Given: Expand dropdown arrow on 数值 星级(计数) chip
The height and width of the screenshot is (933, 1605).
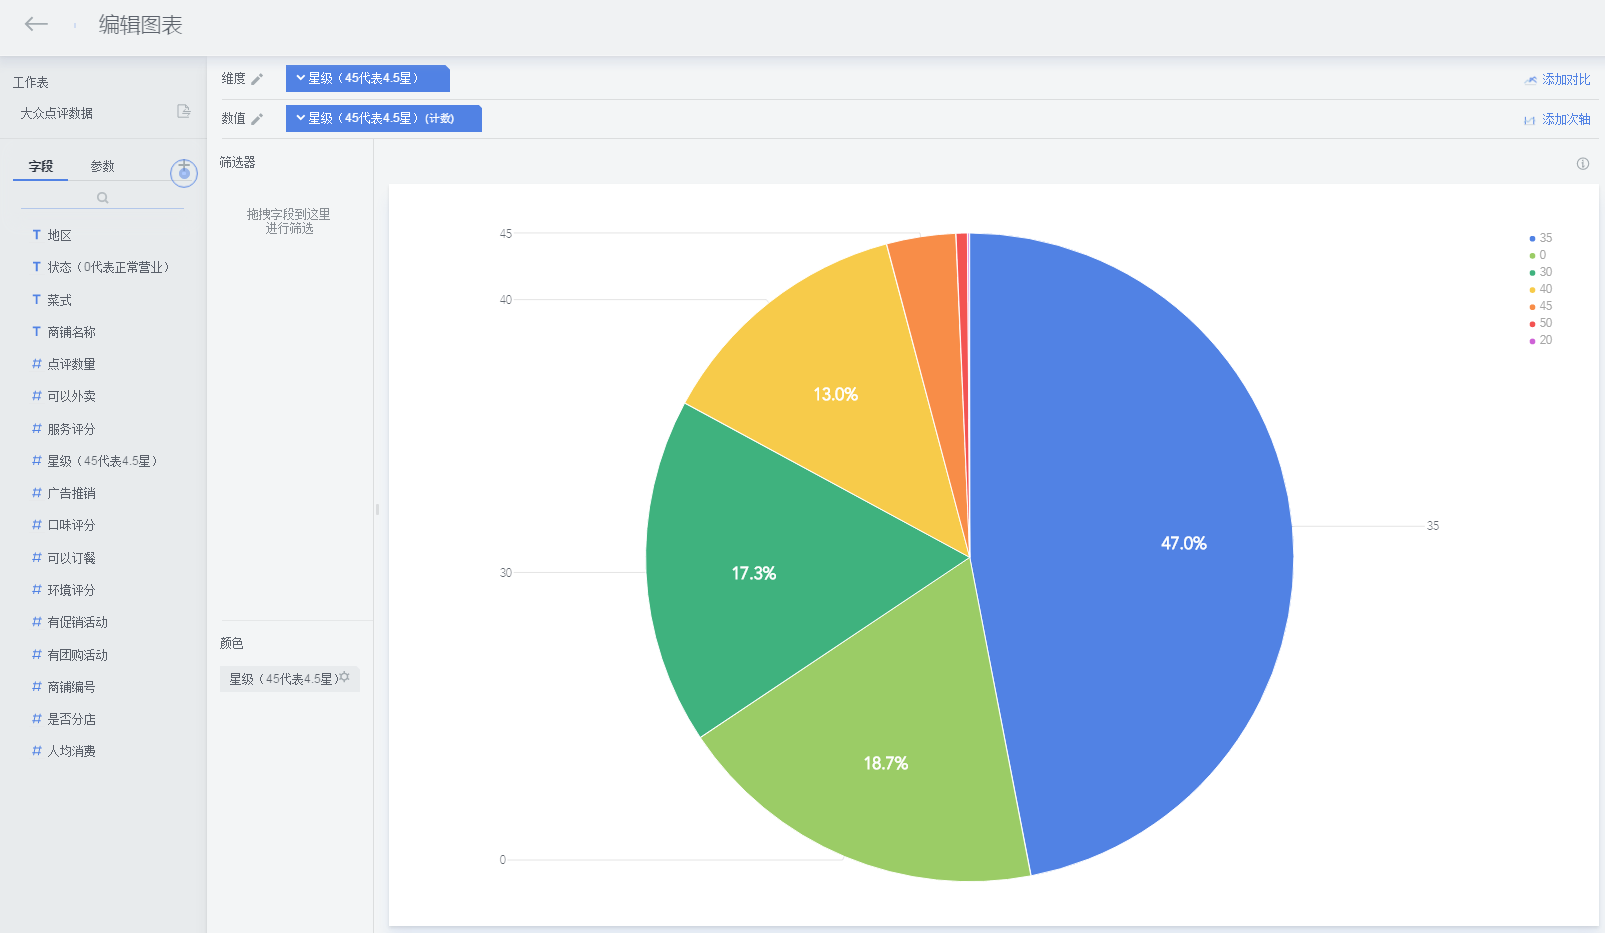Looking at the screenshot, I should click(300, 118).
